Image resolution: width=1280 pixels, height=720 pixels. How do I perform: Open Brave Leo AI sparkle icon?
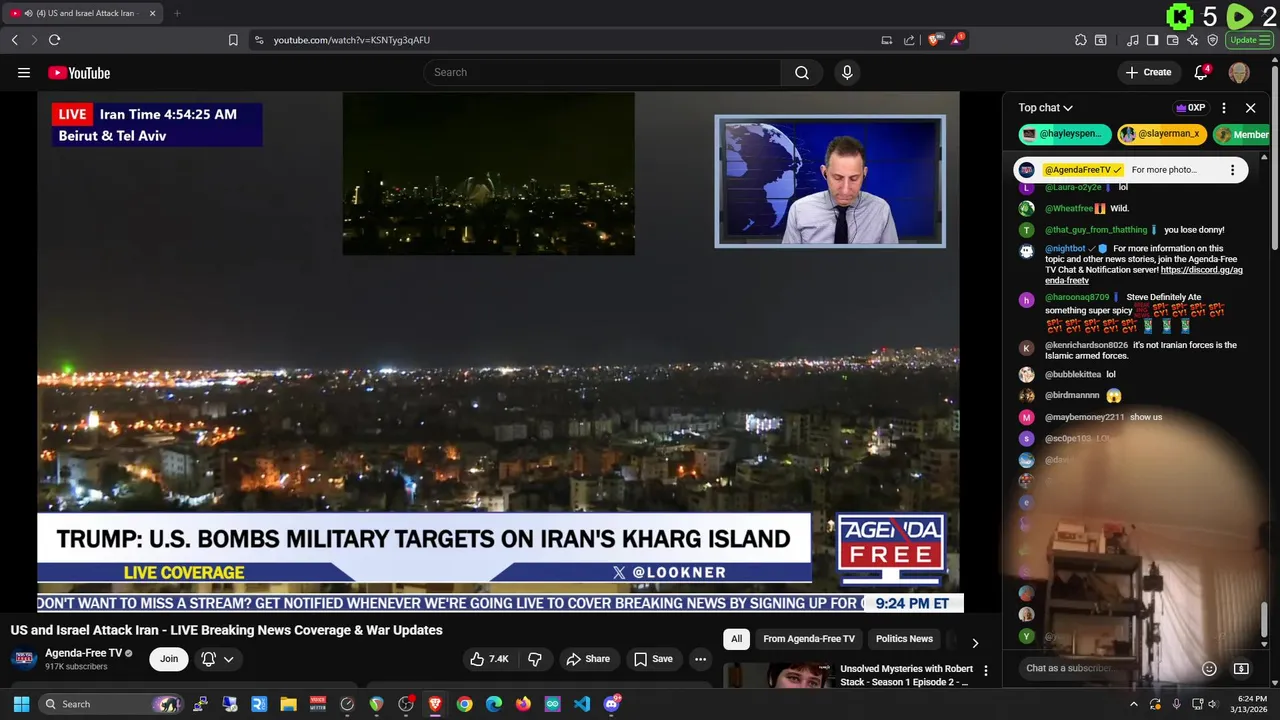coord(1192,40)
